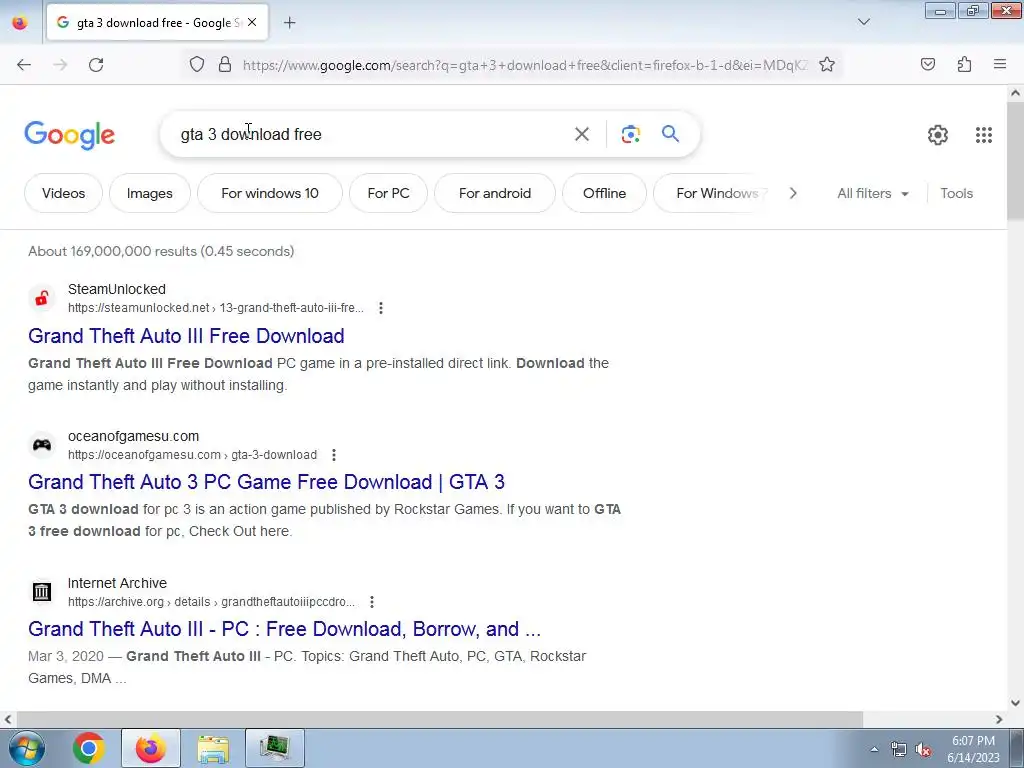Viewport: 1024px width, 768px height.
Task: Clear the search box with X
Action: click(581, 134)
